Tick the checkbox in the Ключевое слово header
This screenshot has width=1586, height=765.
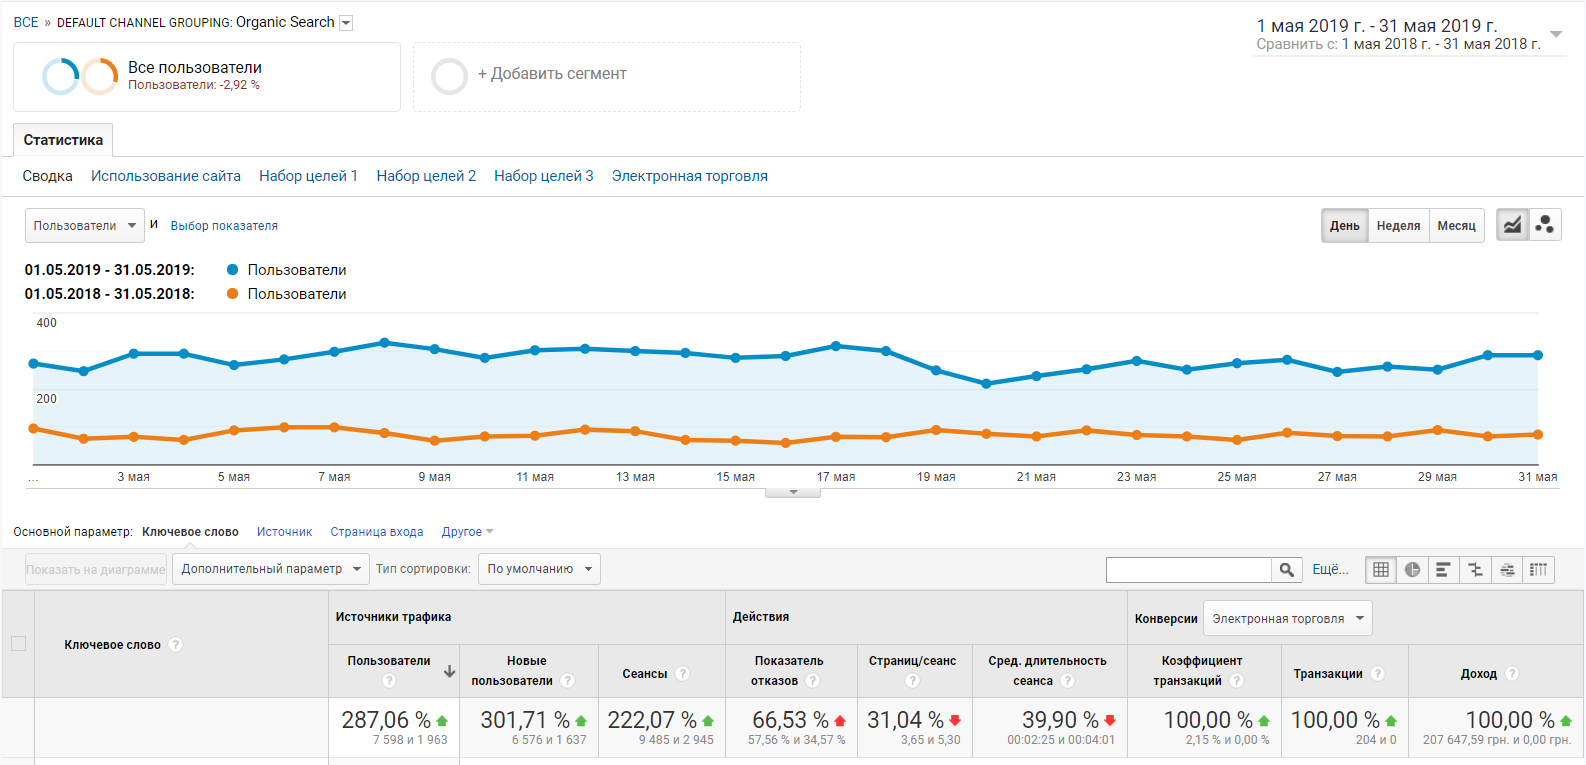(x=18, y=644)
